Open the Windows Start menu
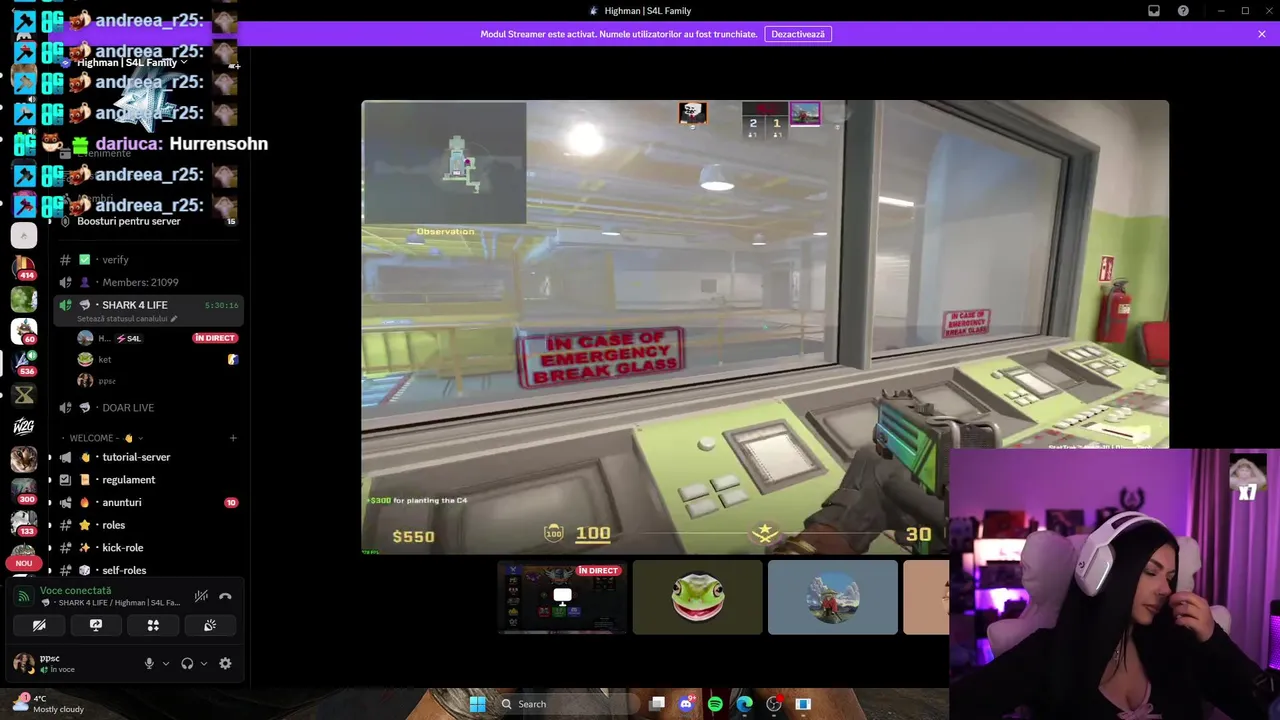Screen dimensions: 1280x720 point(477,704)
